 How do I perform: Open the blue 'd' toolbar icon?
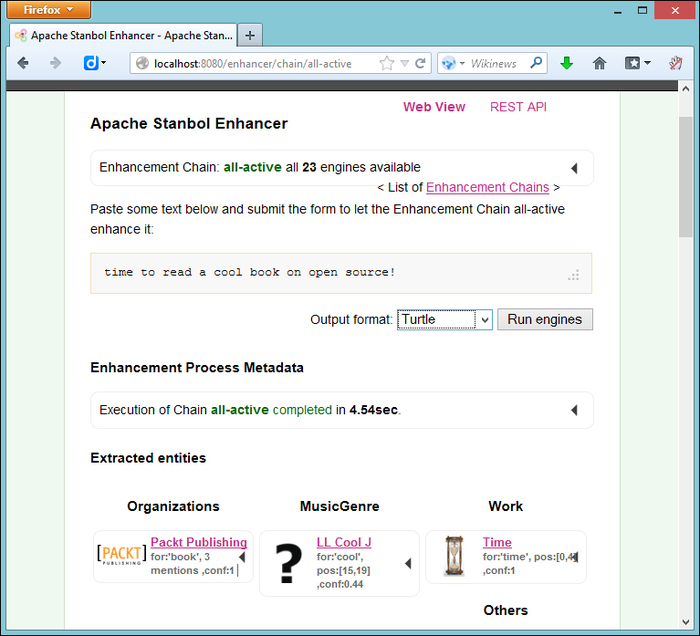coord(91,63)
